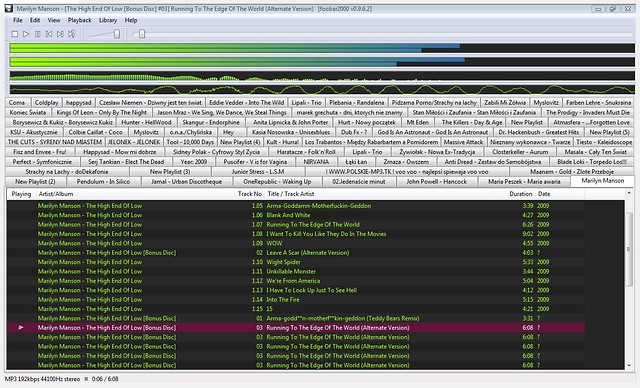640x388 pixels.
Task: Open Eddie Vedder - Into The Wild tab
Action: 247,103
